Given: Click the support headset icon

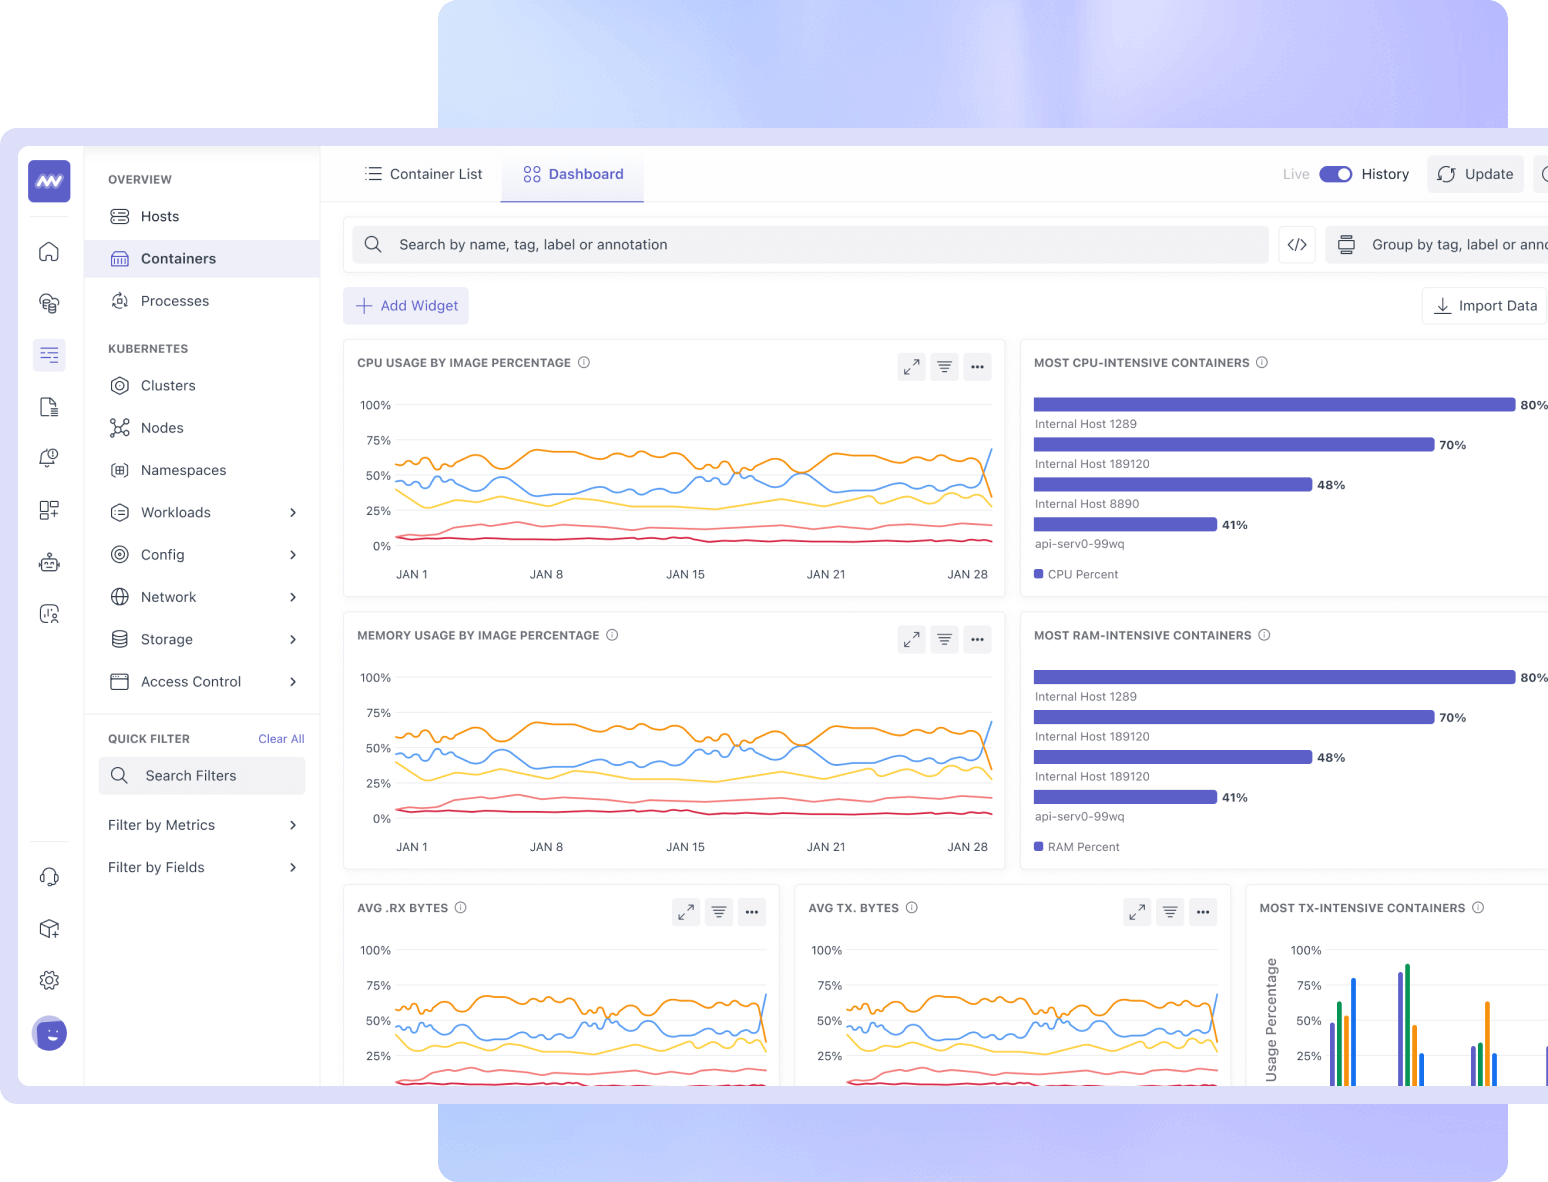Looking at the screenshot, I should pyautogui.click(x=49, y=877).
